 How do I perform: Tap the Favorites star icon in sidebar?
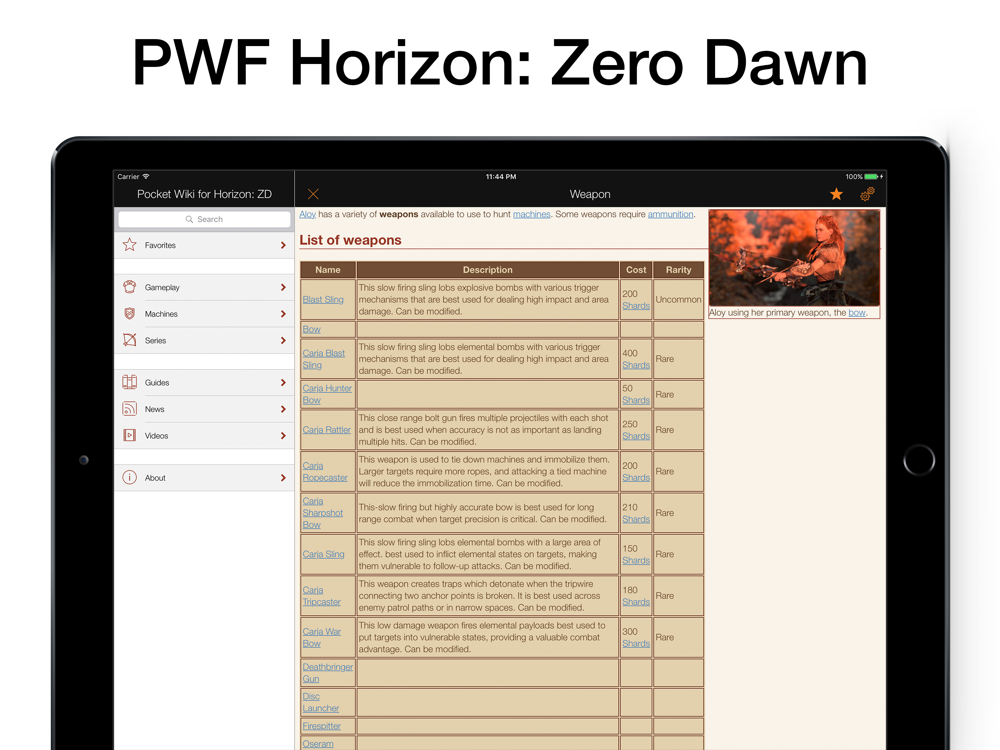129,245
